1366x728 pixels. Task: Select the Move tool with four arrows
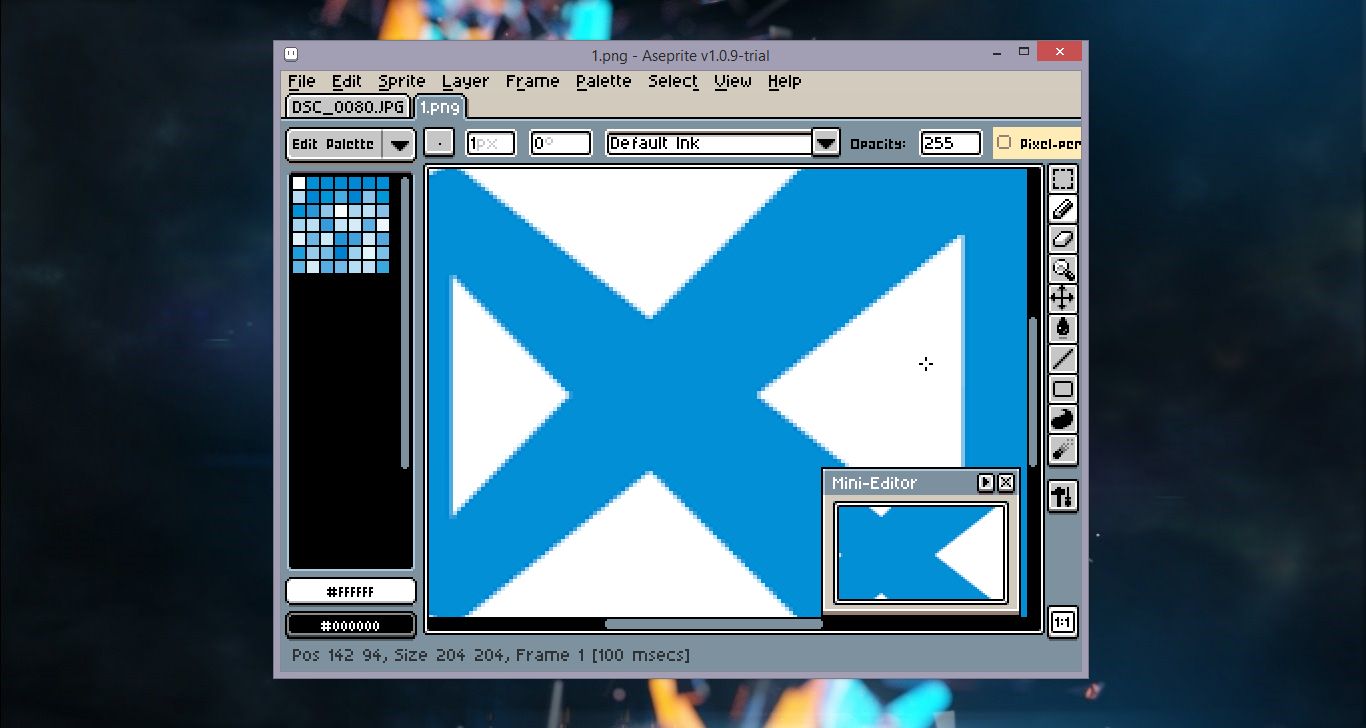coord(1062,299)
